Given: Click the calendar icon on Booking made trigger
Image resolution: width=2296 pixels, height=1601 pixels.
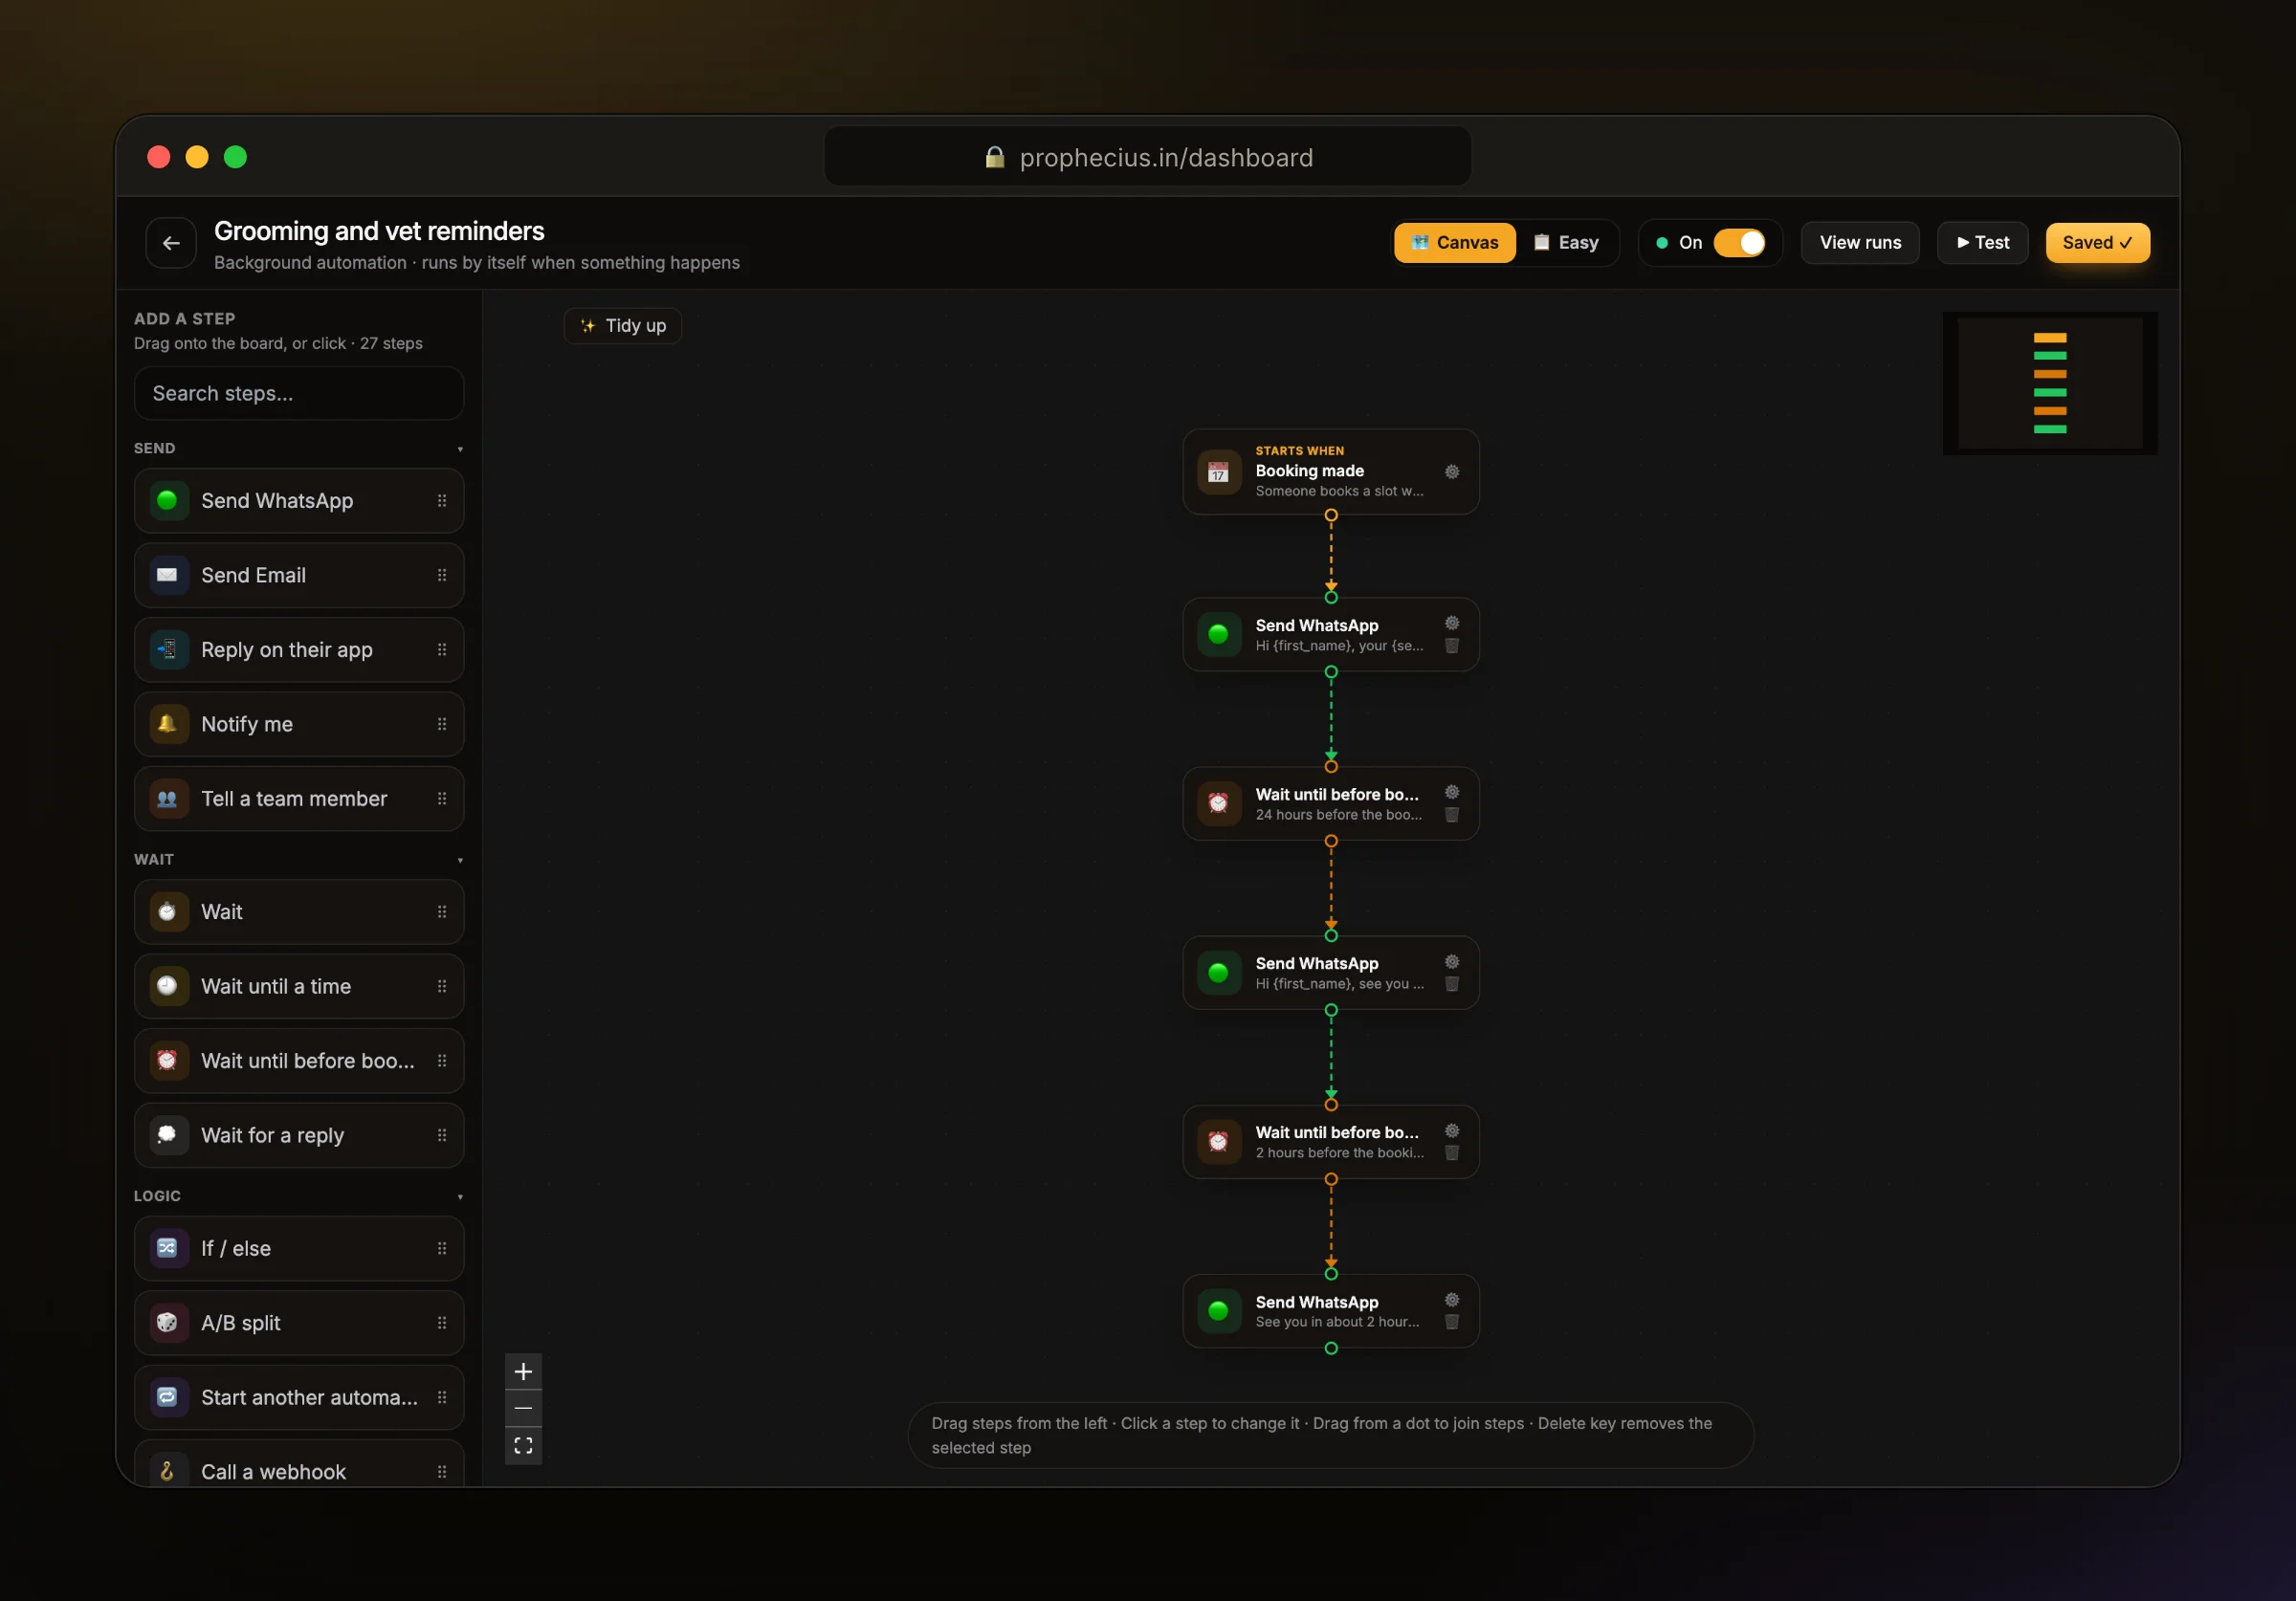Looking at the screenshot, I should tap(1218, 472).
